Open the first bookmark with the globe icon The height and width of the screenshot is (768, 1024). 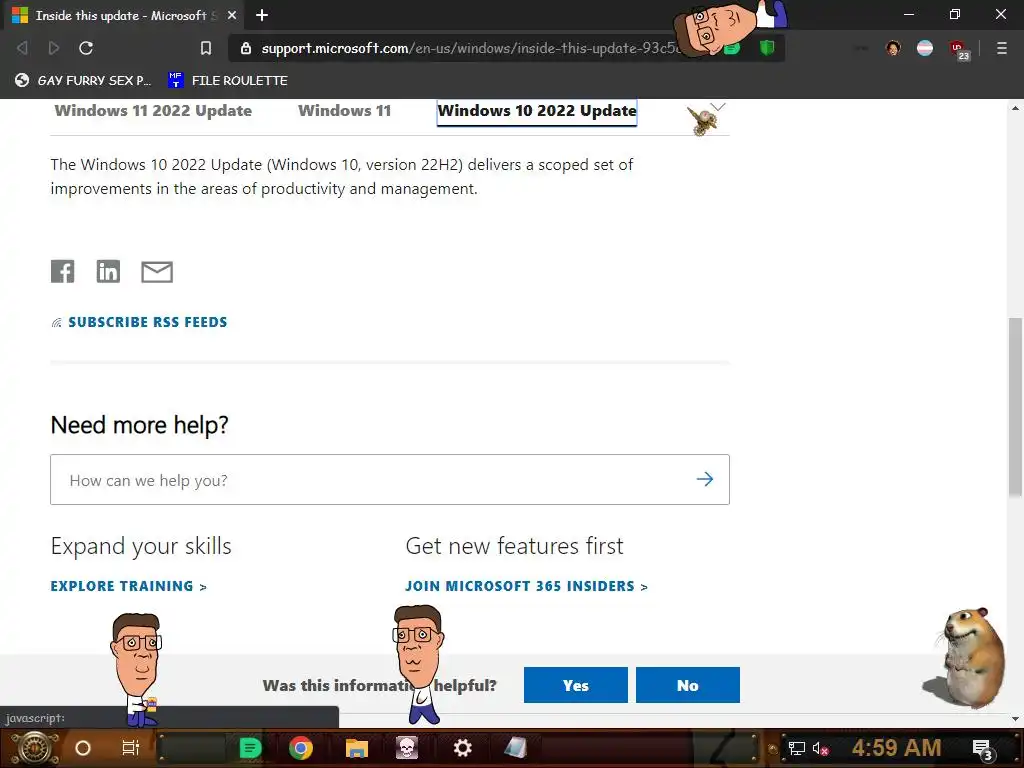click(83, 80)
